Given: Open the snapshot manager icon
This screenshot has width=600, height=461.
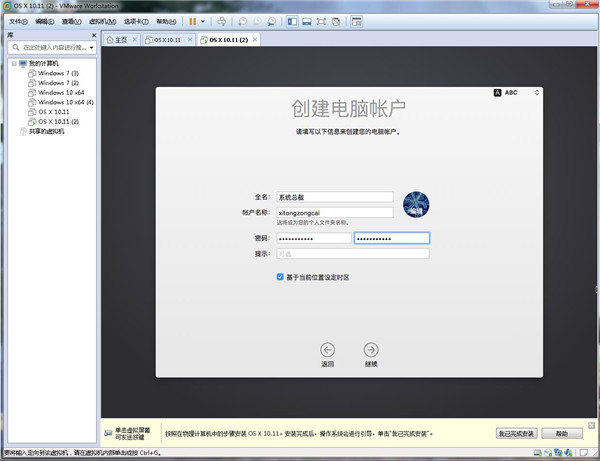Looking at the screenshot, I should [x=272, y=22].
